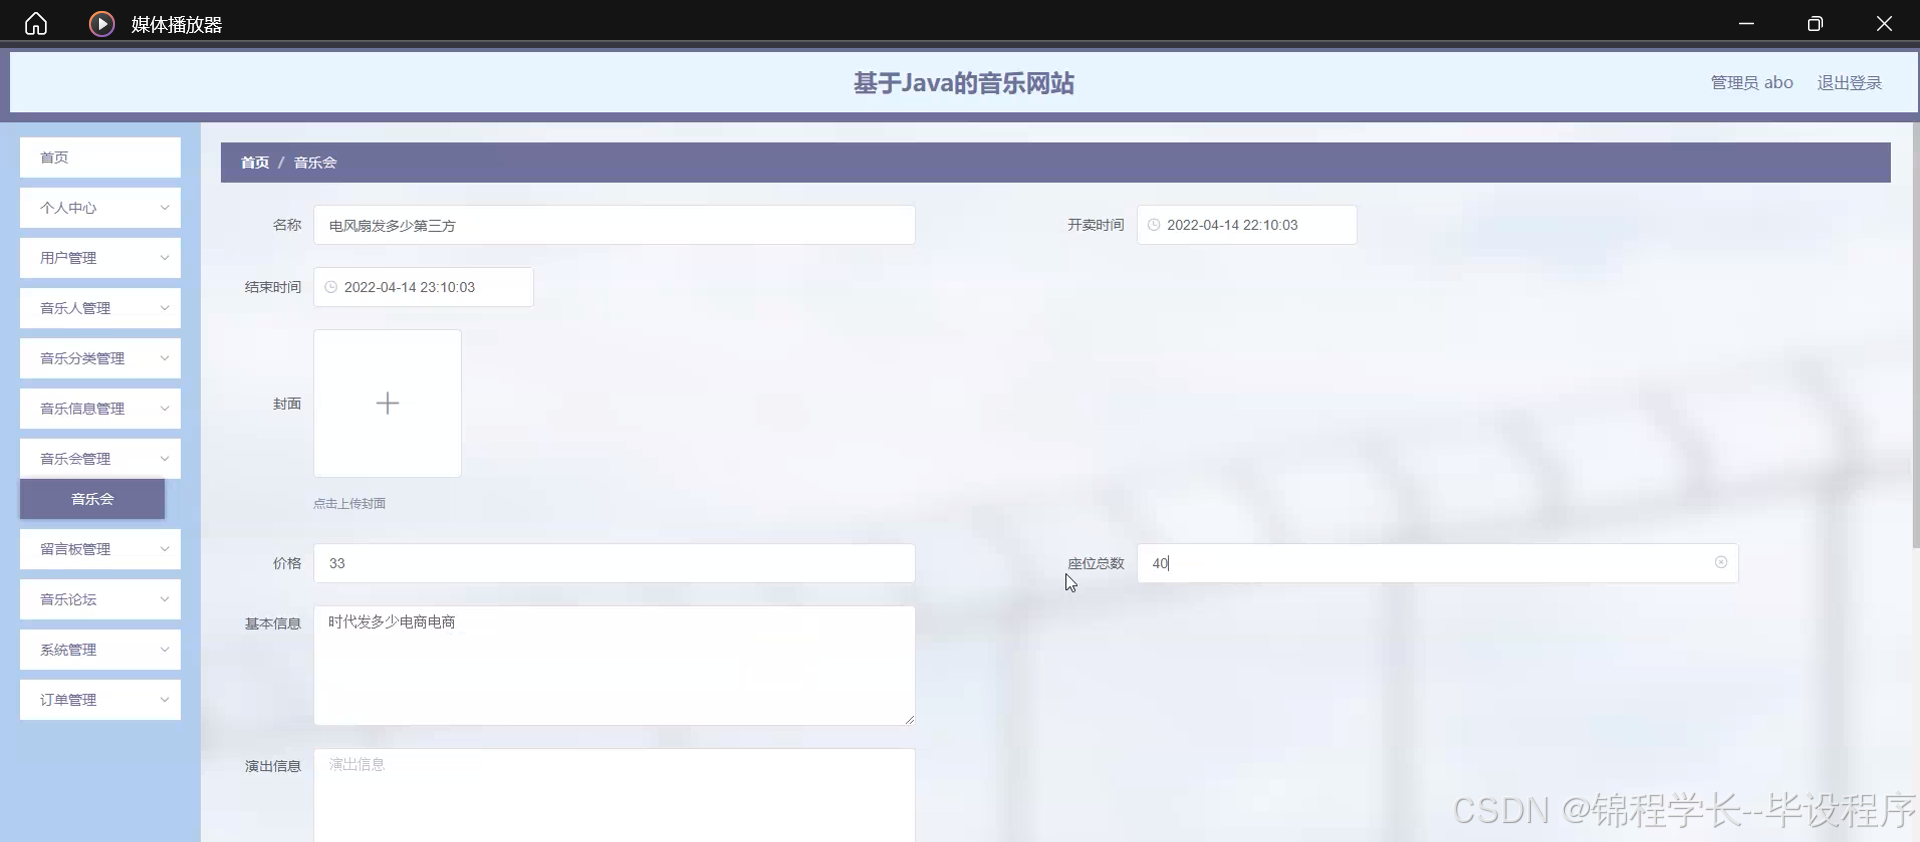The image size is (1920, 842).
Task: Click the 媒体播放器 title text
Action: 176,24
